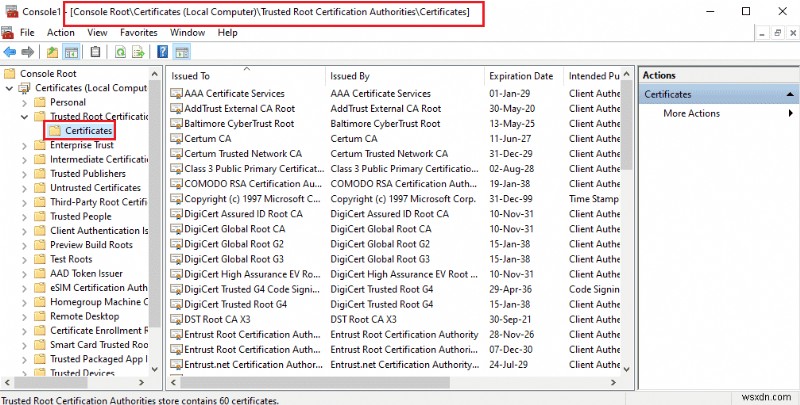Open Help via the blue question-mark icon
Viewport: 800px width, 405px height.
[162, 52]
